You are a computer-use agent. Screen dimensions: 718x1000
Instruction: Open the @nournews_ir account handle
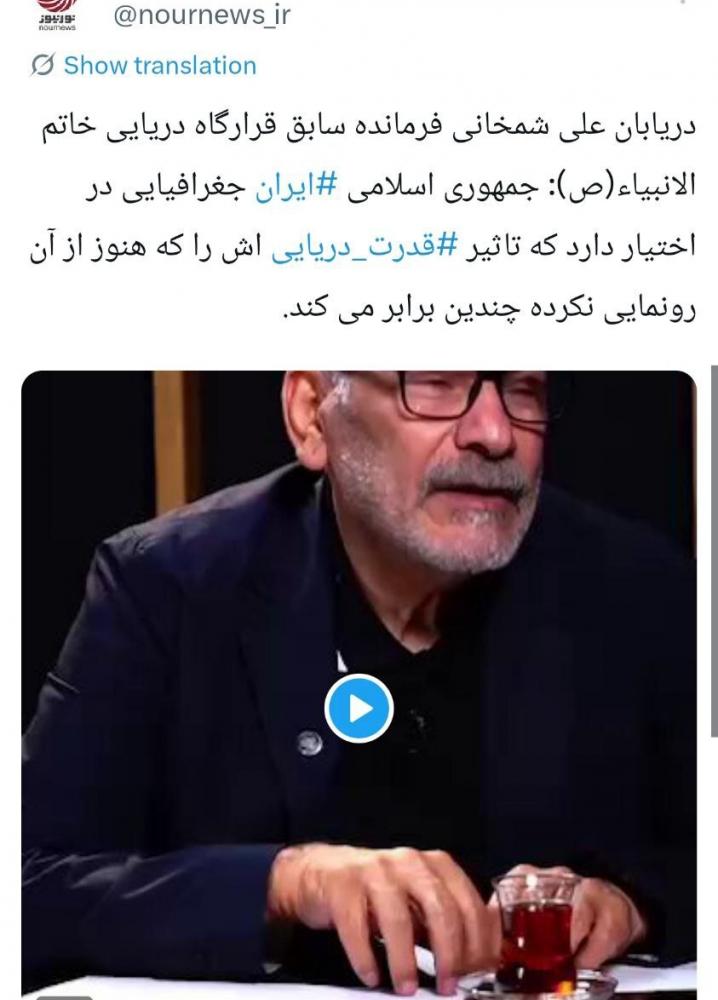(x=202, y=14)
